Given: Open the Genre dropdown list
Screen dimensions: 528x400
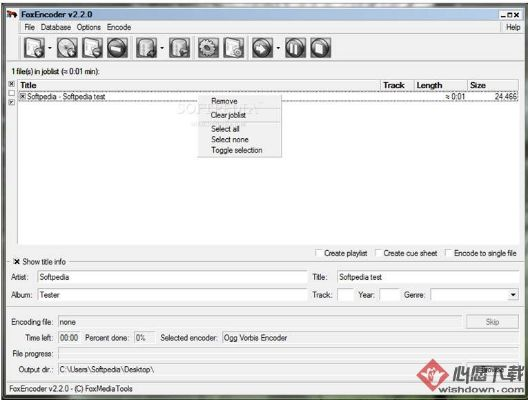Looking at the screenshot, I should pos(513,295).
